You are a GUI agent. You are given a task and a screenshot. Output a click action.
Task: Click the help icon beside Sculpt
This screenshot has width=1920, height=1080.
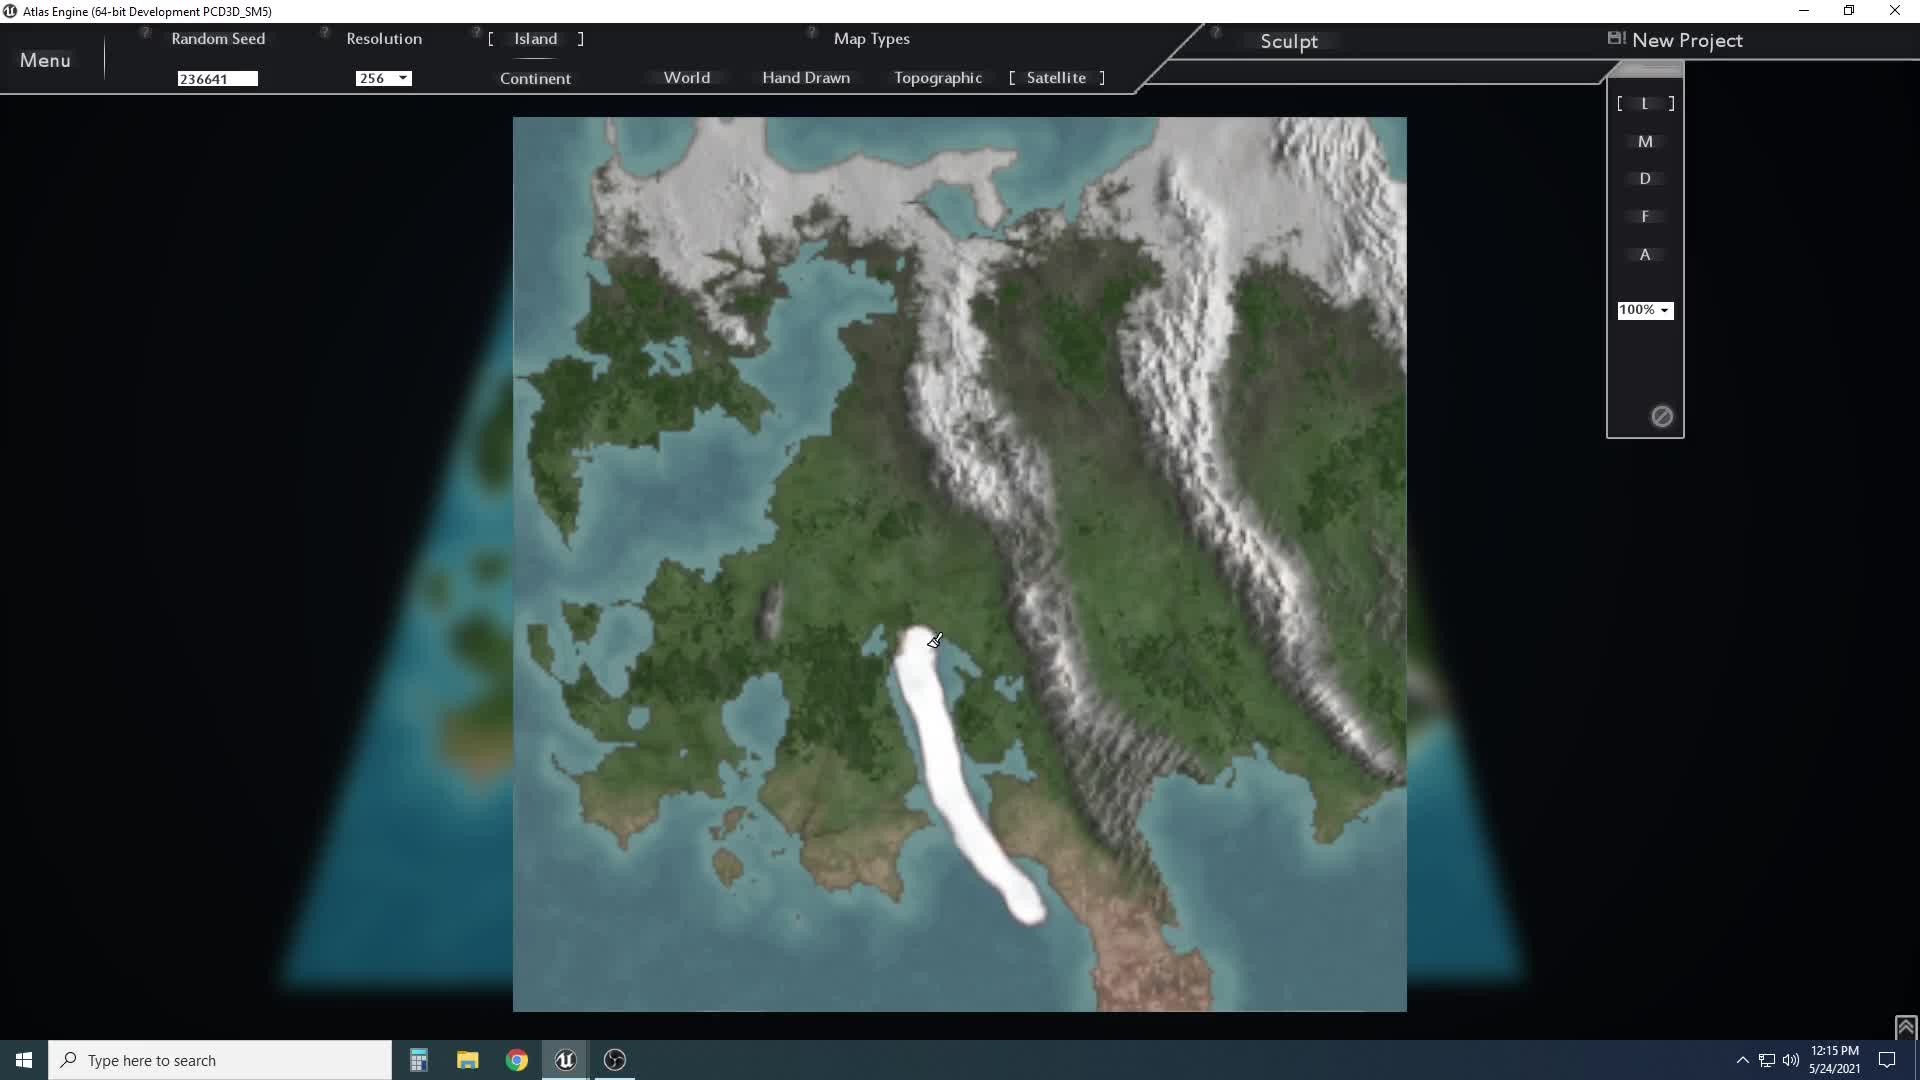coord(1216,33)
